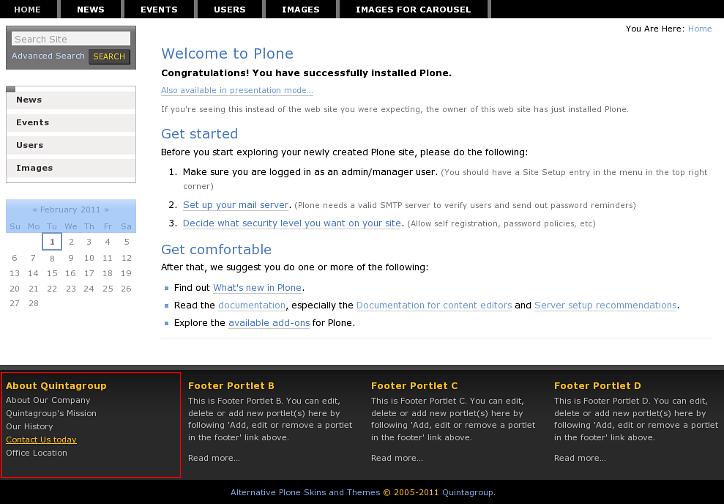This screenshot has height=504, width=724.
Task: Select Users in the sidebar navigation
Action: (x=71, y=145)
